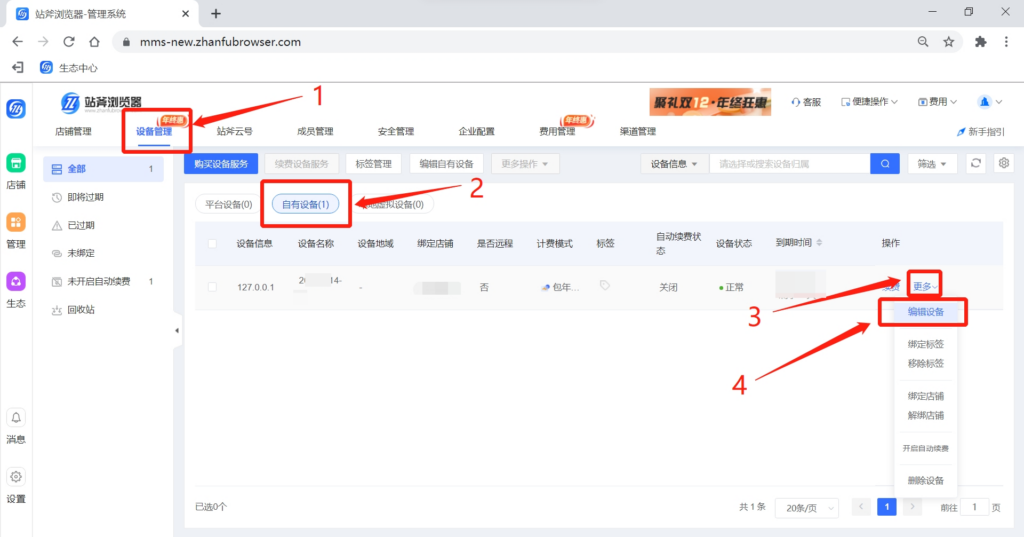The image size is (1024, 537).
Task: Click 续费设备服务 button
Action: point(302,164)
